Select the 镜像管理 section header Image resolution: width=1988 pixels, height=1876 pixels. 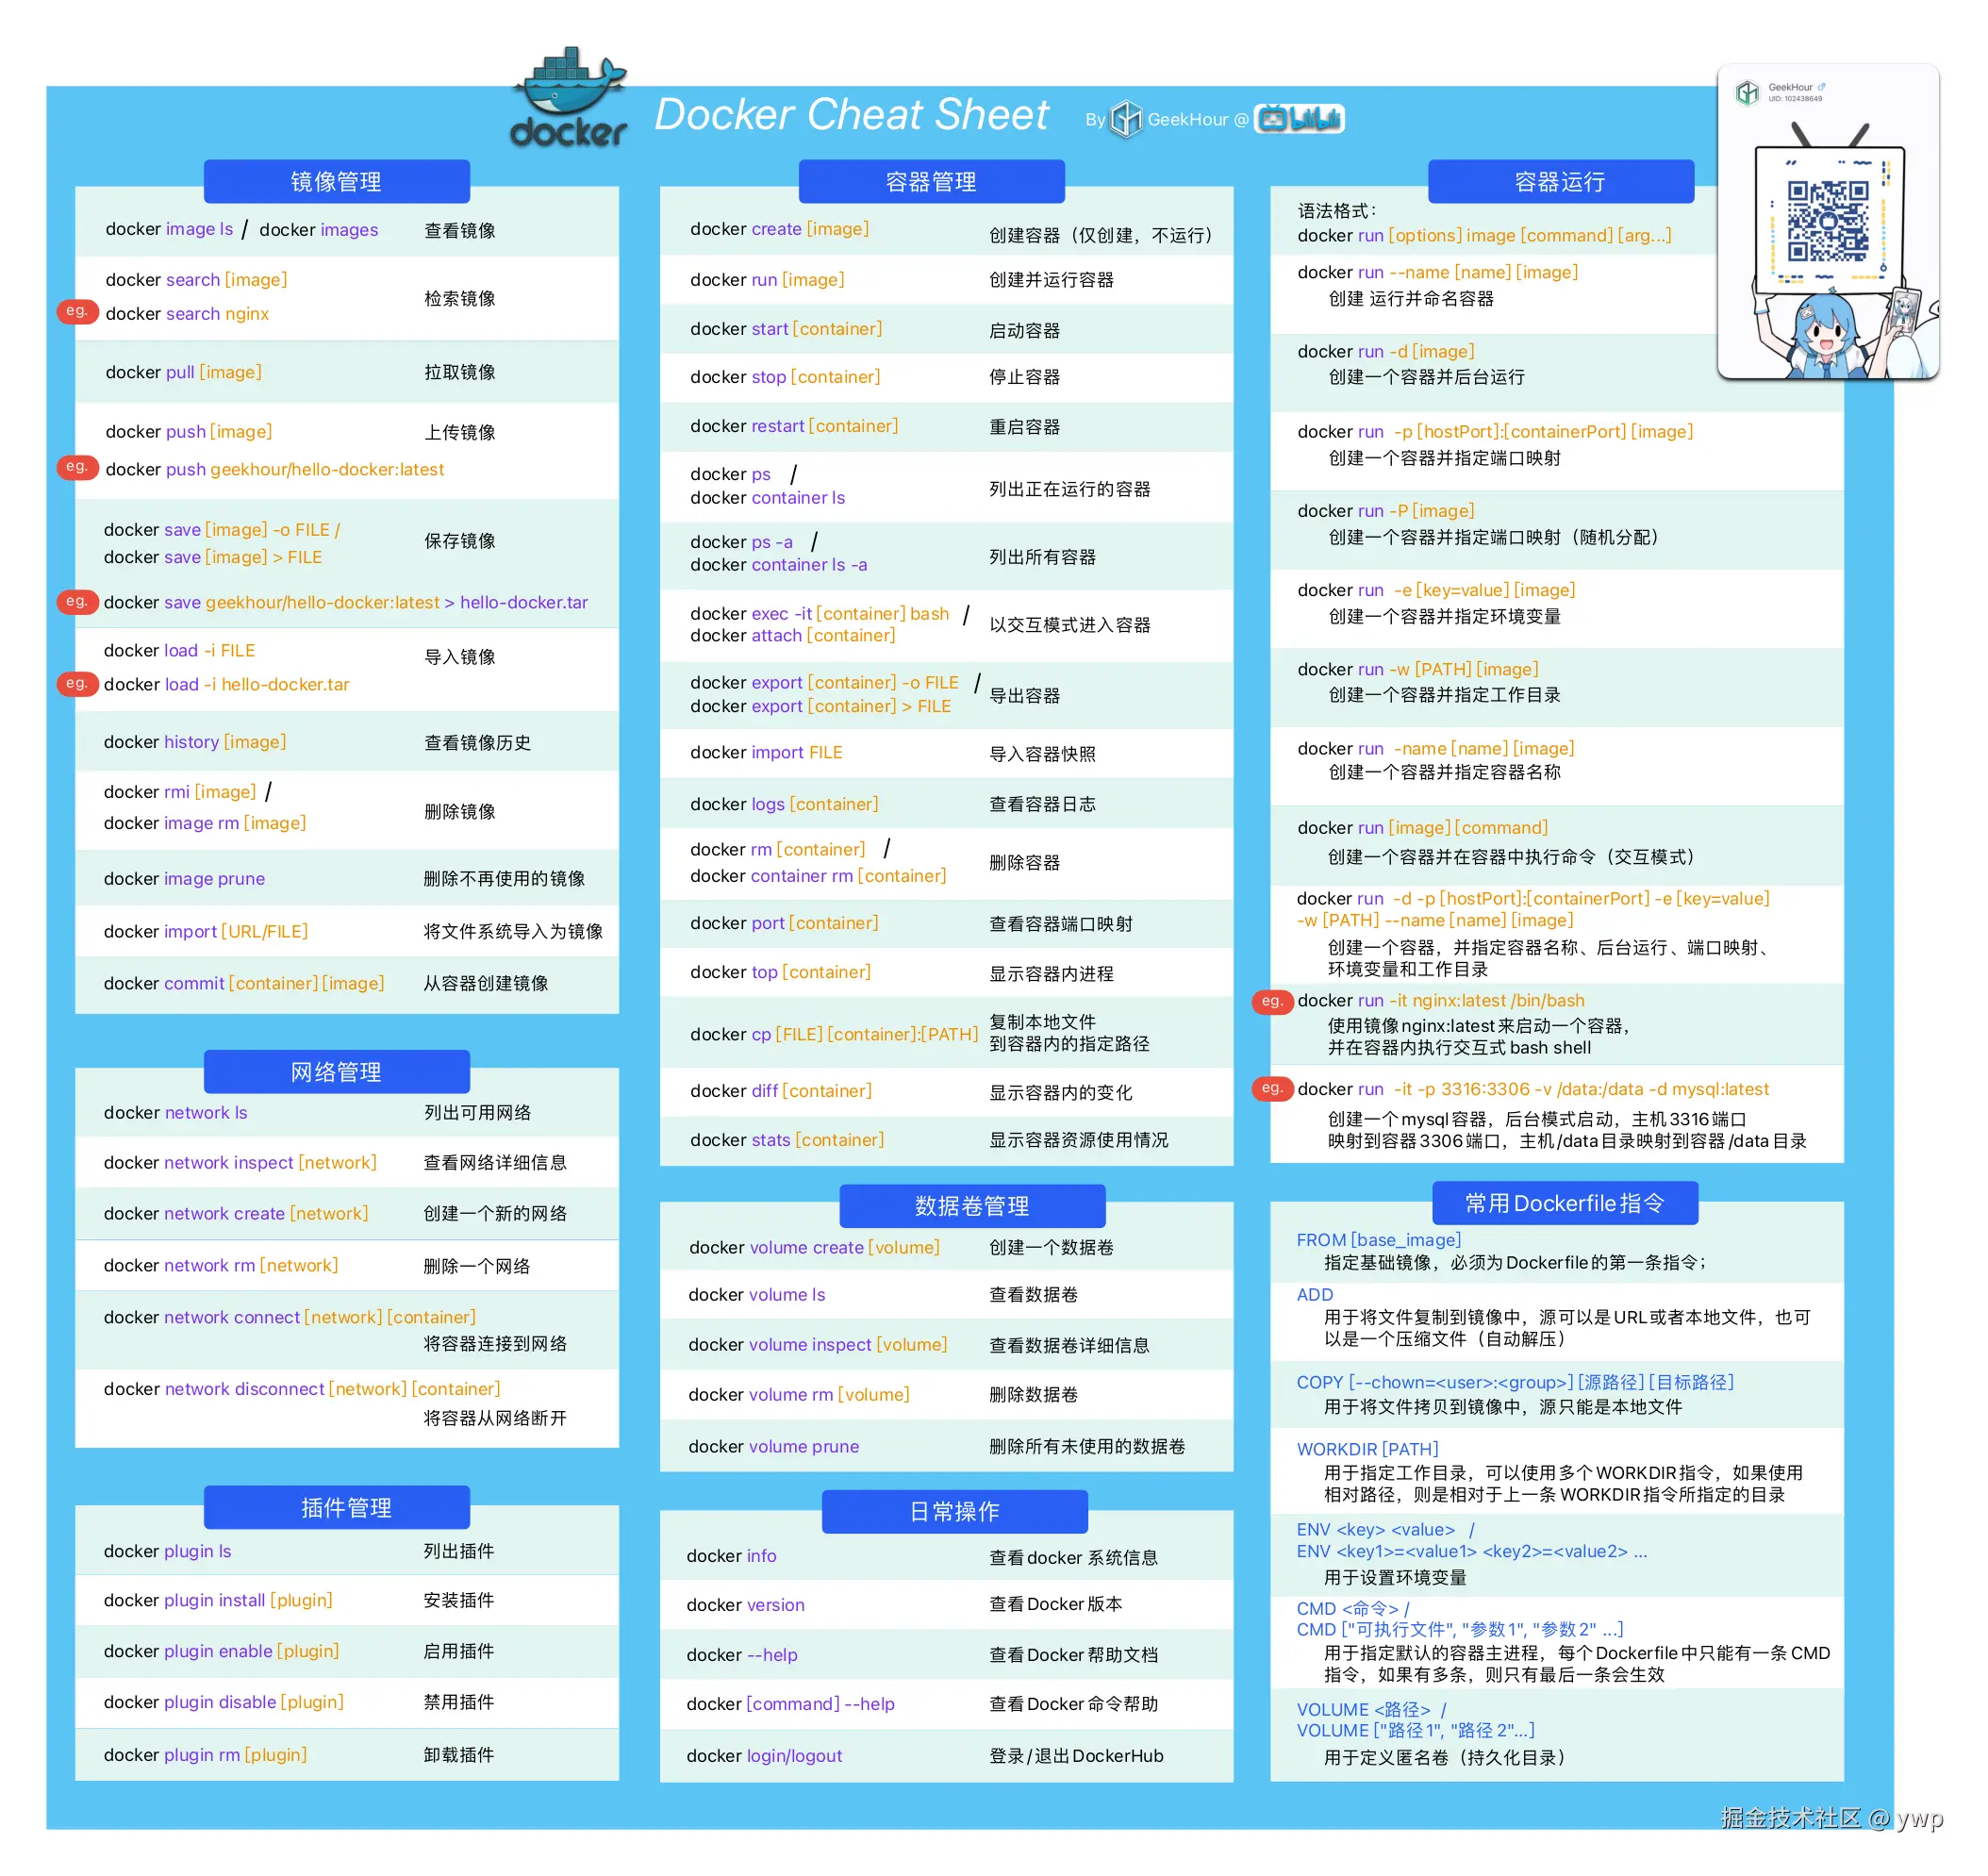pyautogui.click(x=336, y=181)
